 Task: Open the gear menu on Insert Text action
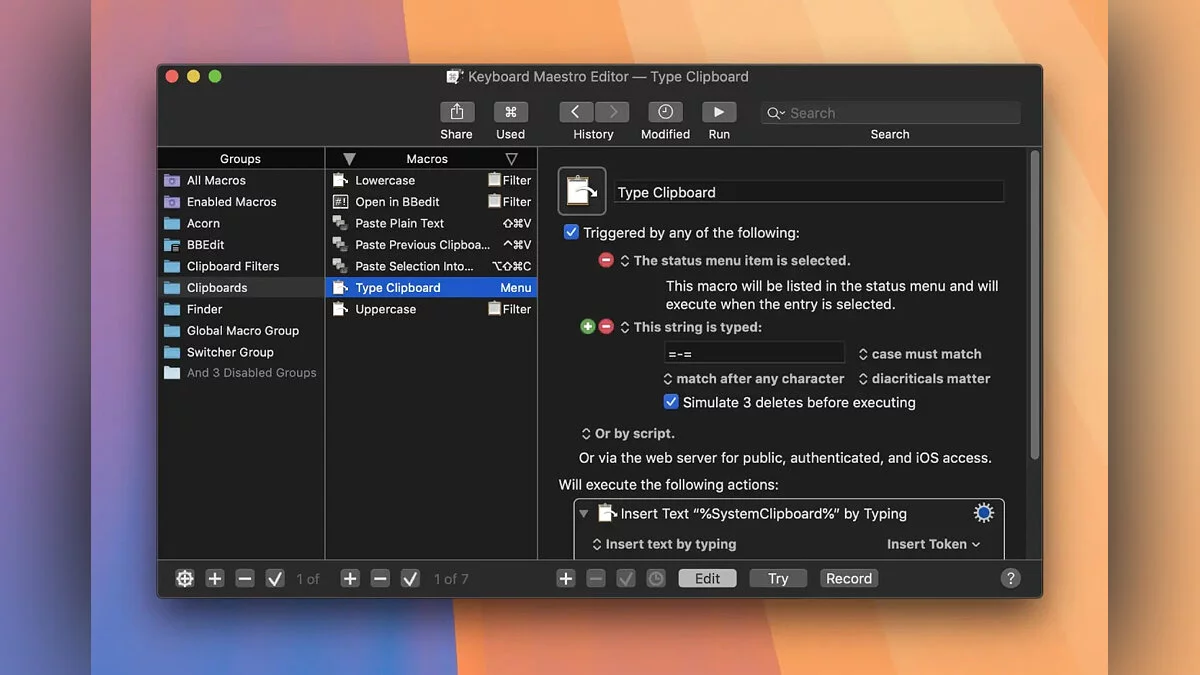tap(983, 513)
